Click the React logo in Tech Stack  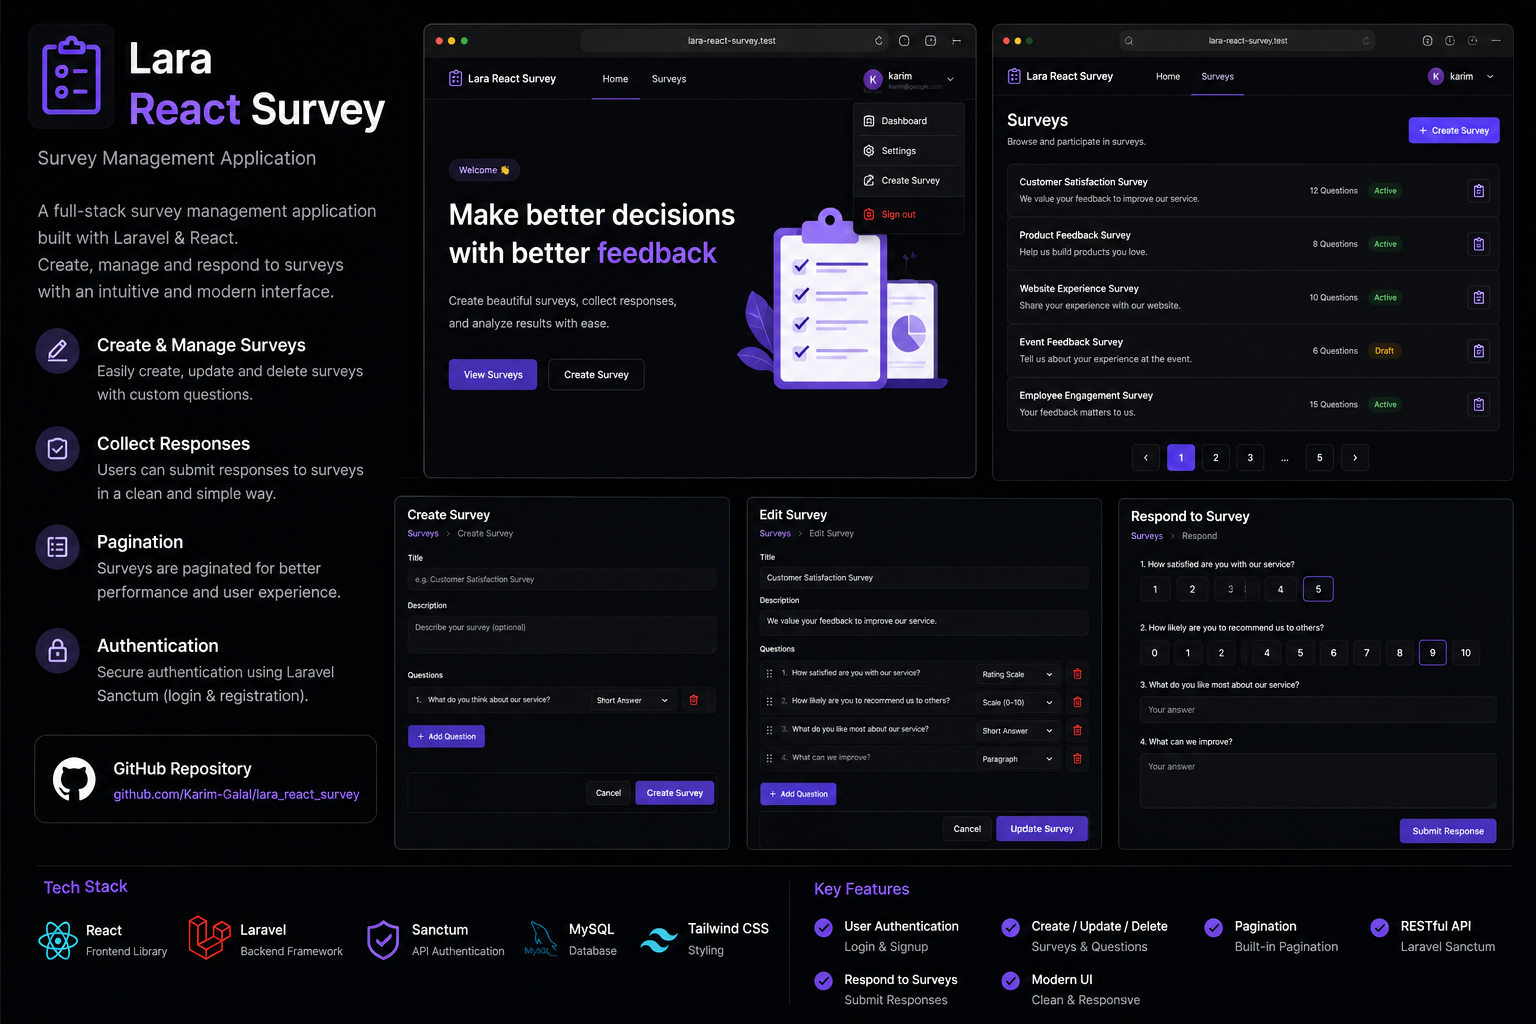tap(58, 940)
